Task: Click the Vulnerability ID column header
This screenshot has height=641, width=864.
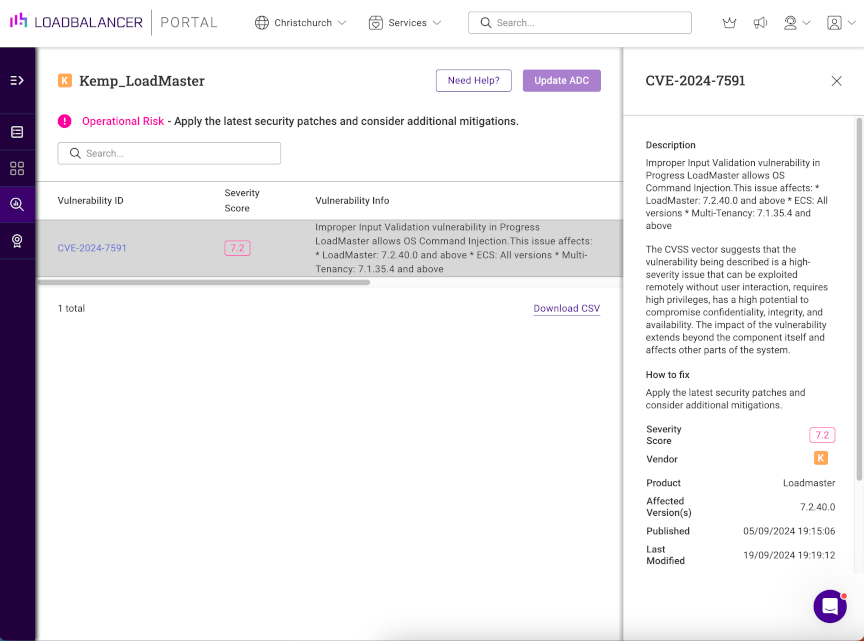Action: click(x=90, y=201)
